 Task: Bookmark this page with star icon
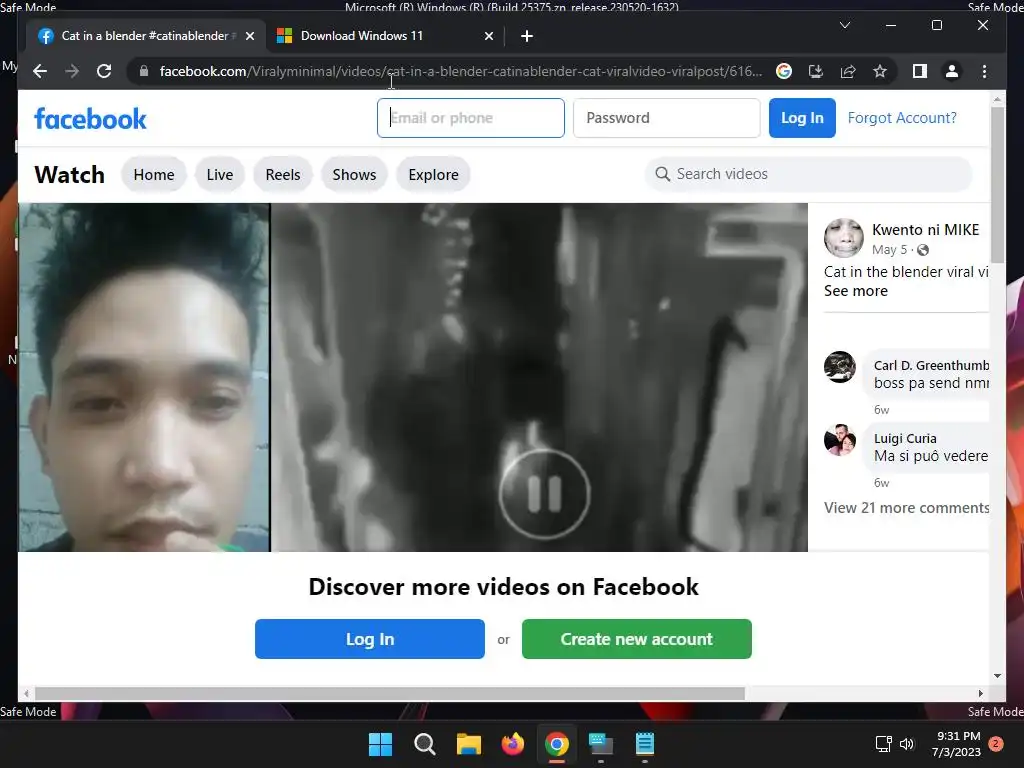[880, 71]
